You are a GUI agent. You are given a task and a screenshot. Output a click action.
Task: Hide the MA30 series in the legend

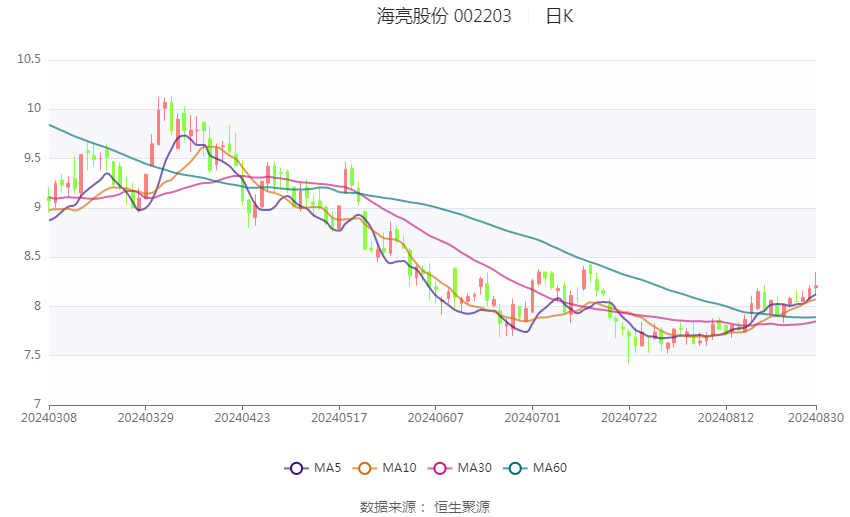(440, 468)
